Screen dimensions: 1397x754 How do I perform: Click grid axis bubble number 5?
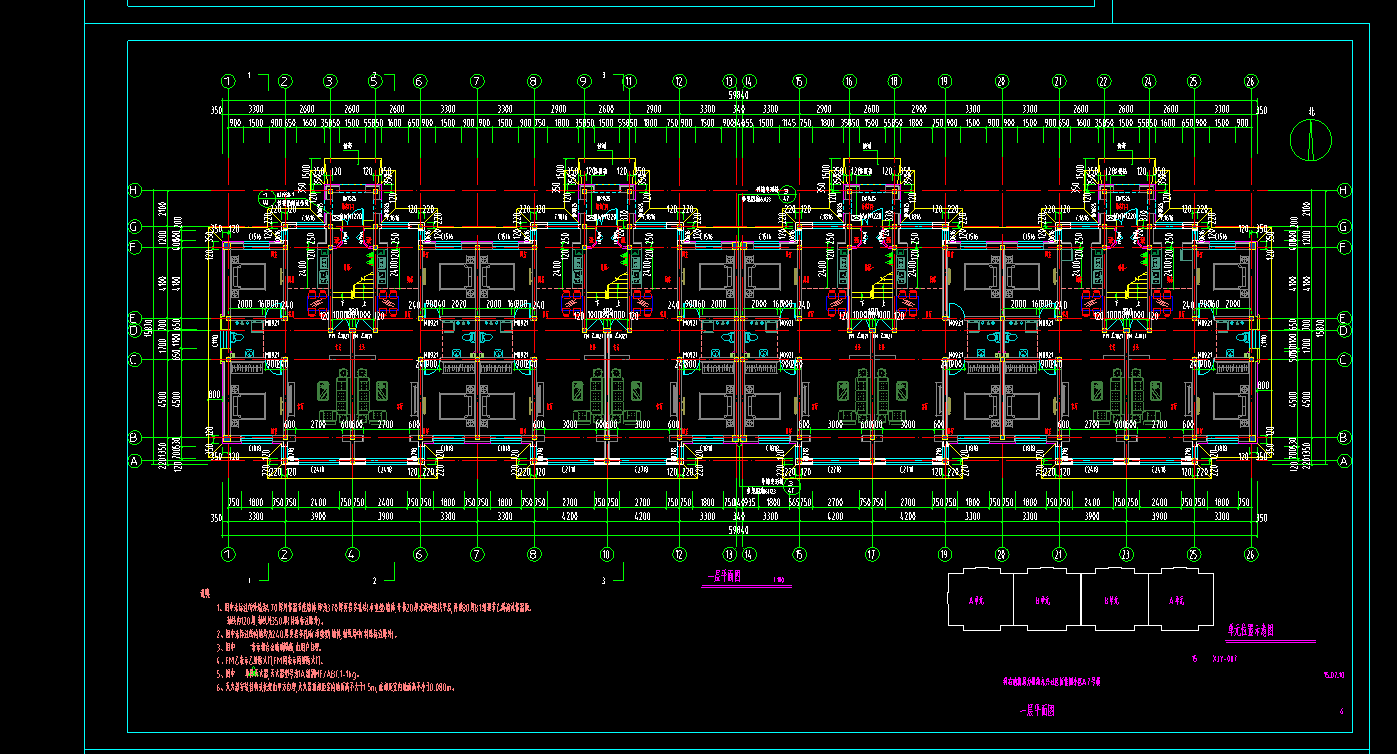click(x=374, y=81)
